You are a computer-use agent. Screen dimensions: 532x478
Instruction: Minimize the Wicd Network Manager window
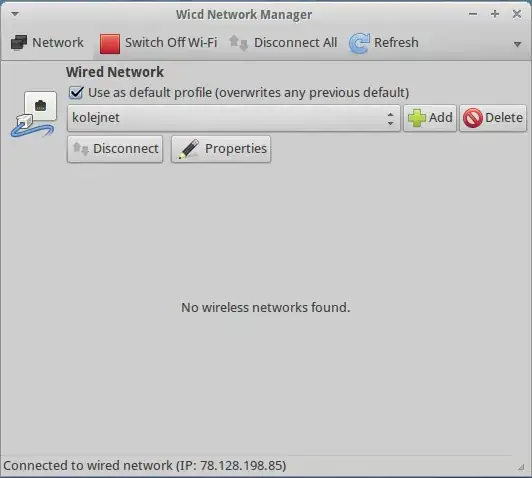(x=473, y=14)
